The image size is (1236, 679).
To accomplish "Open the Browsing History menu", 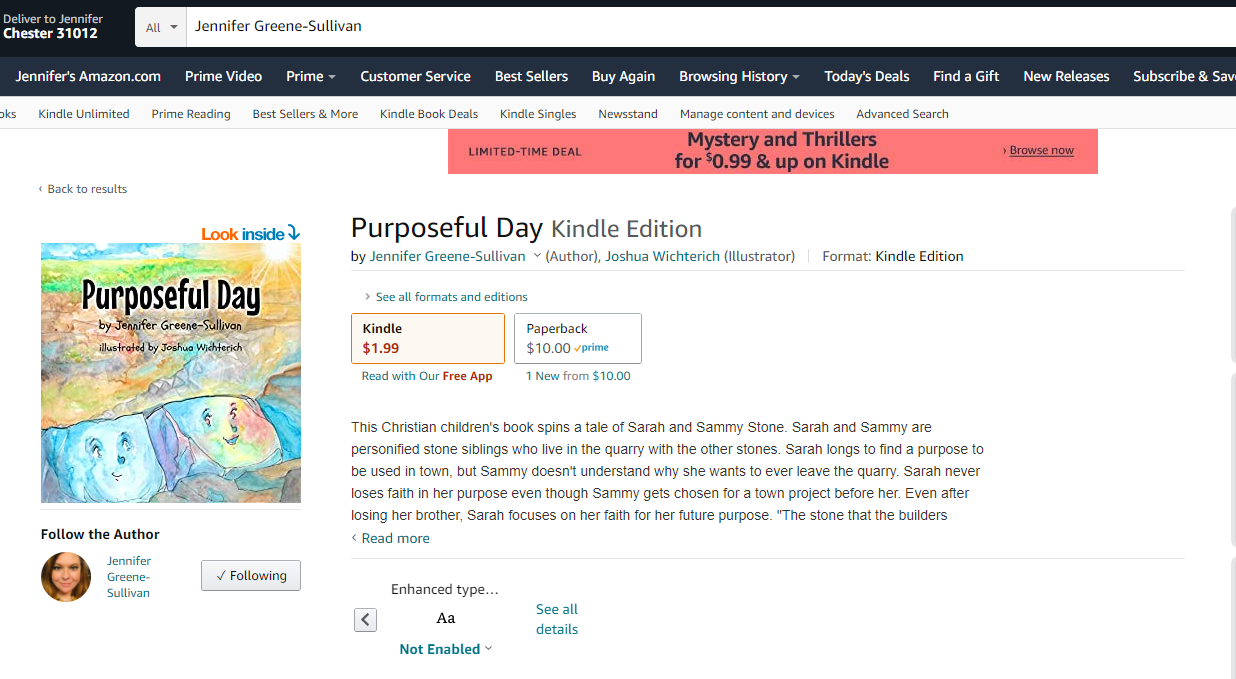I will pos(739,76).
